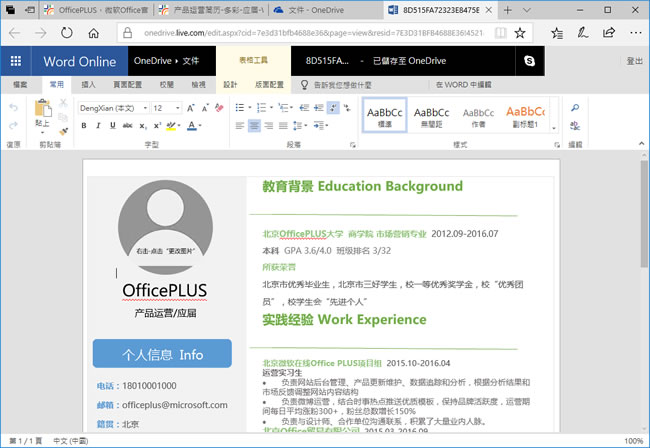
Task: Expand the styles gallery arrow
Action: click(x=554, y=128)
